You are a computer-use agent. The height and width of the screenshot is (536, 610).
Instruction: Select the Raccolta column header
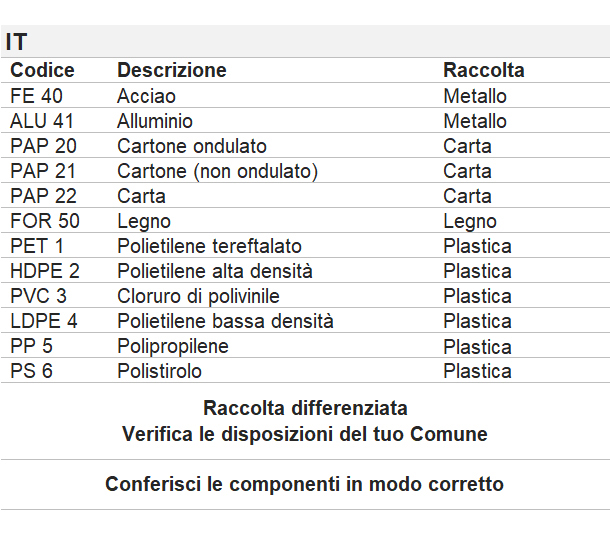(484, 70)
